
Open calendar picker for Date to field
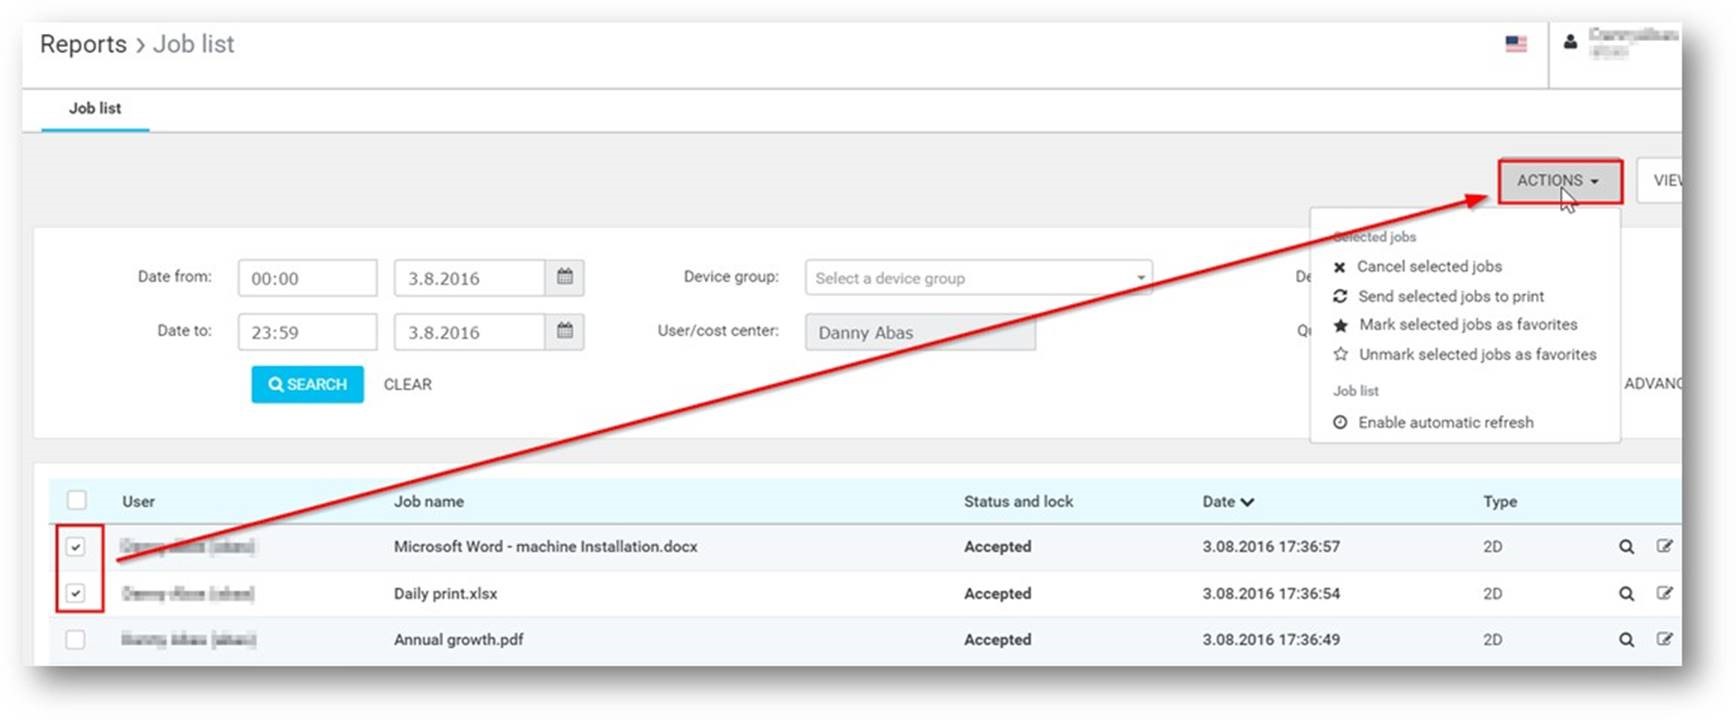[x=564, y=331]
